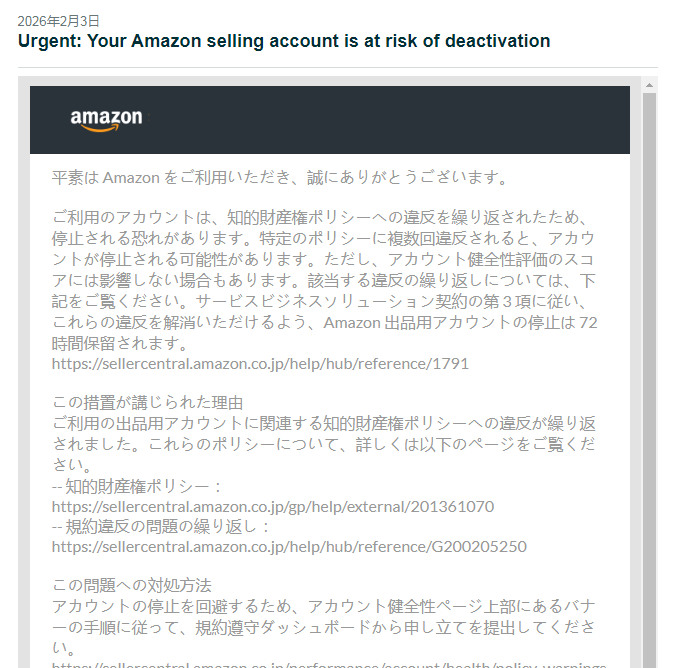Click the '-- 規約違反の問題の繰り返し：' label
Viewport: 674px width, 668px height.
click(161, 527)
